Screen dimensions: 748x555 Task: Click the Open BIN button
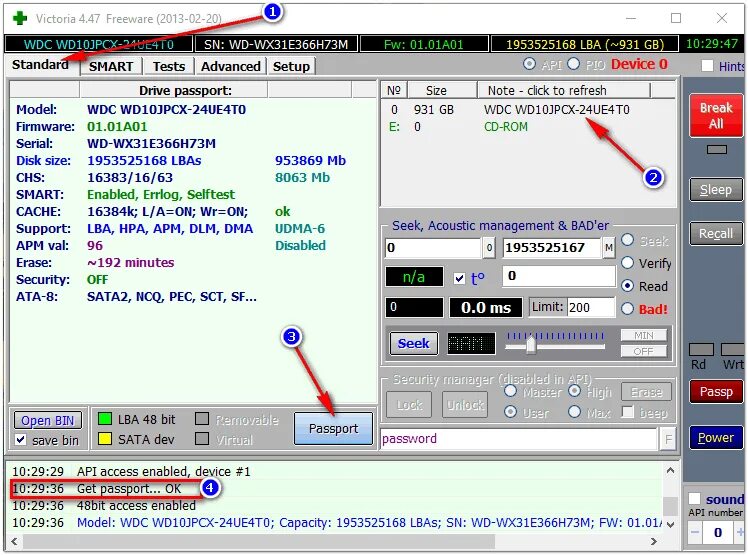point(48,420)
